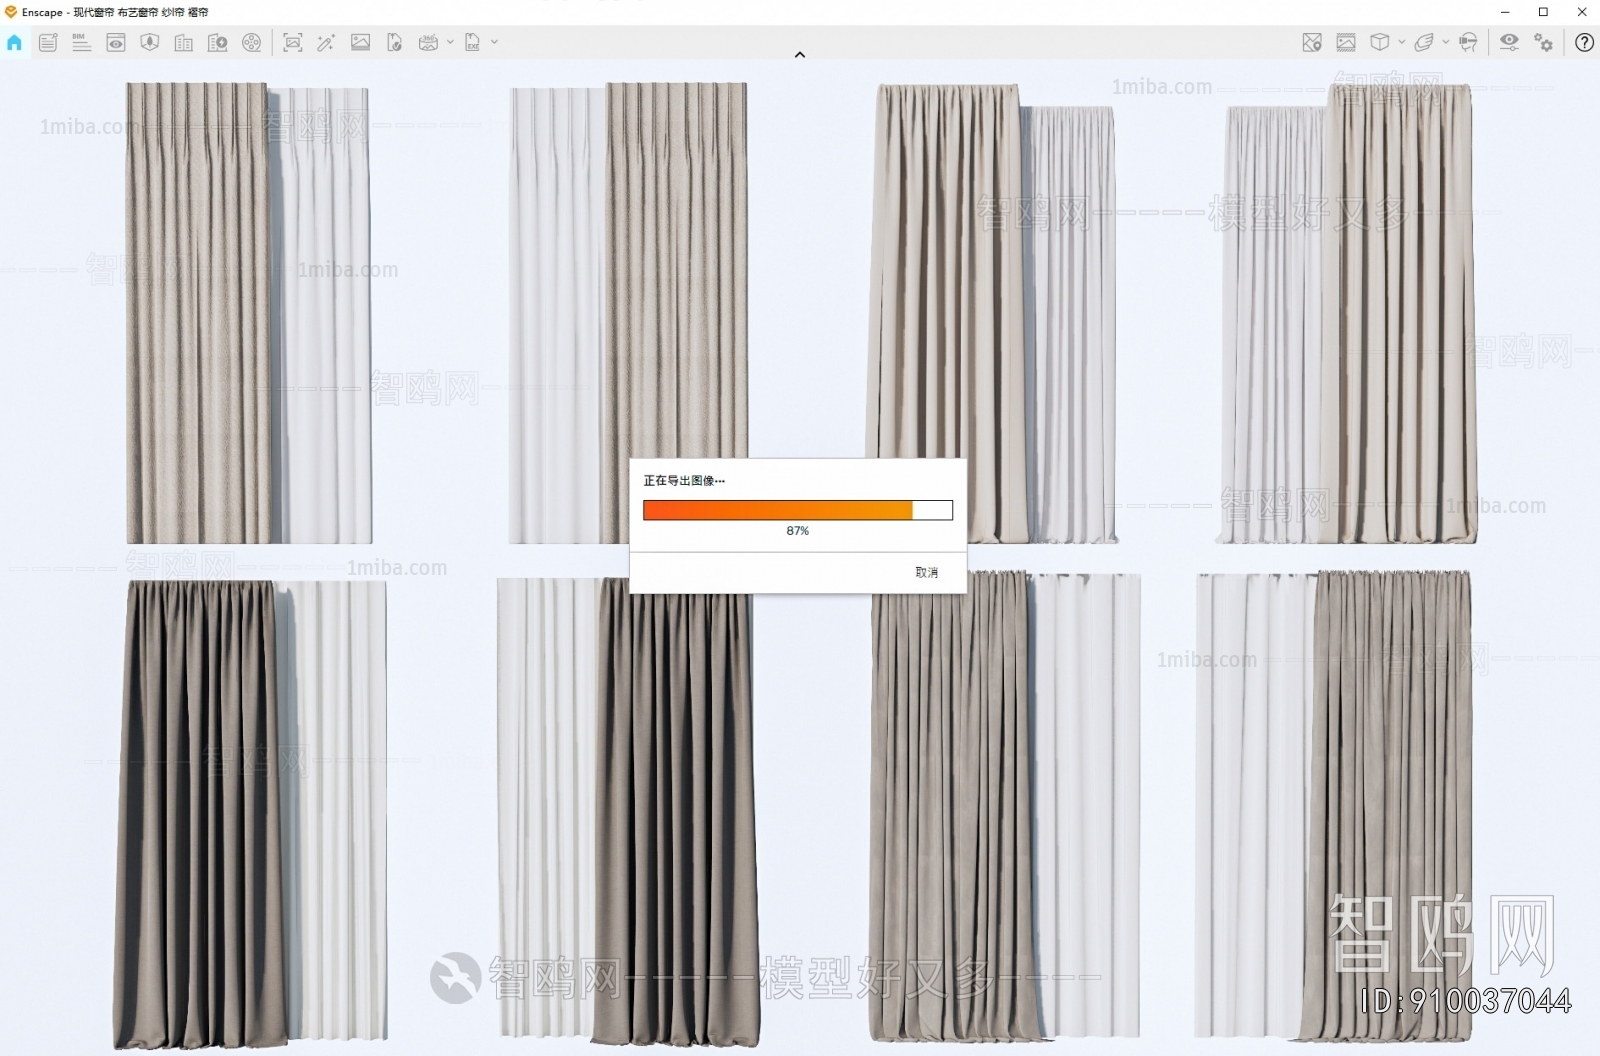
Task: Expand the 360 panorama export dropdown
Action: pos(448,43)
